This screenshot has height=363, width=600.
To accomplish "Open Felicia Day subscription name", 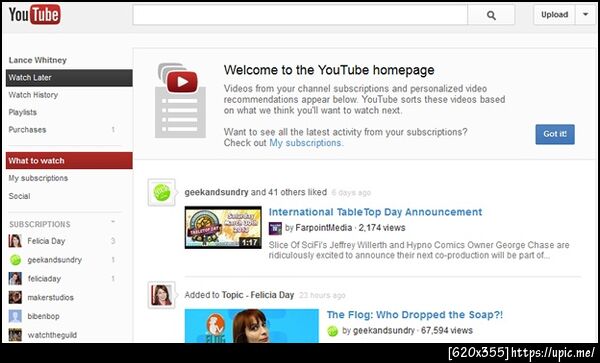I will pos(46,241).
